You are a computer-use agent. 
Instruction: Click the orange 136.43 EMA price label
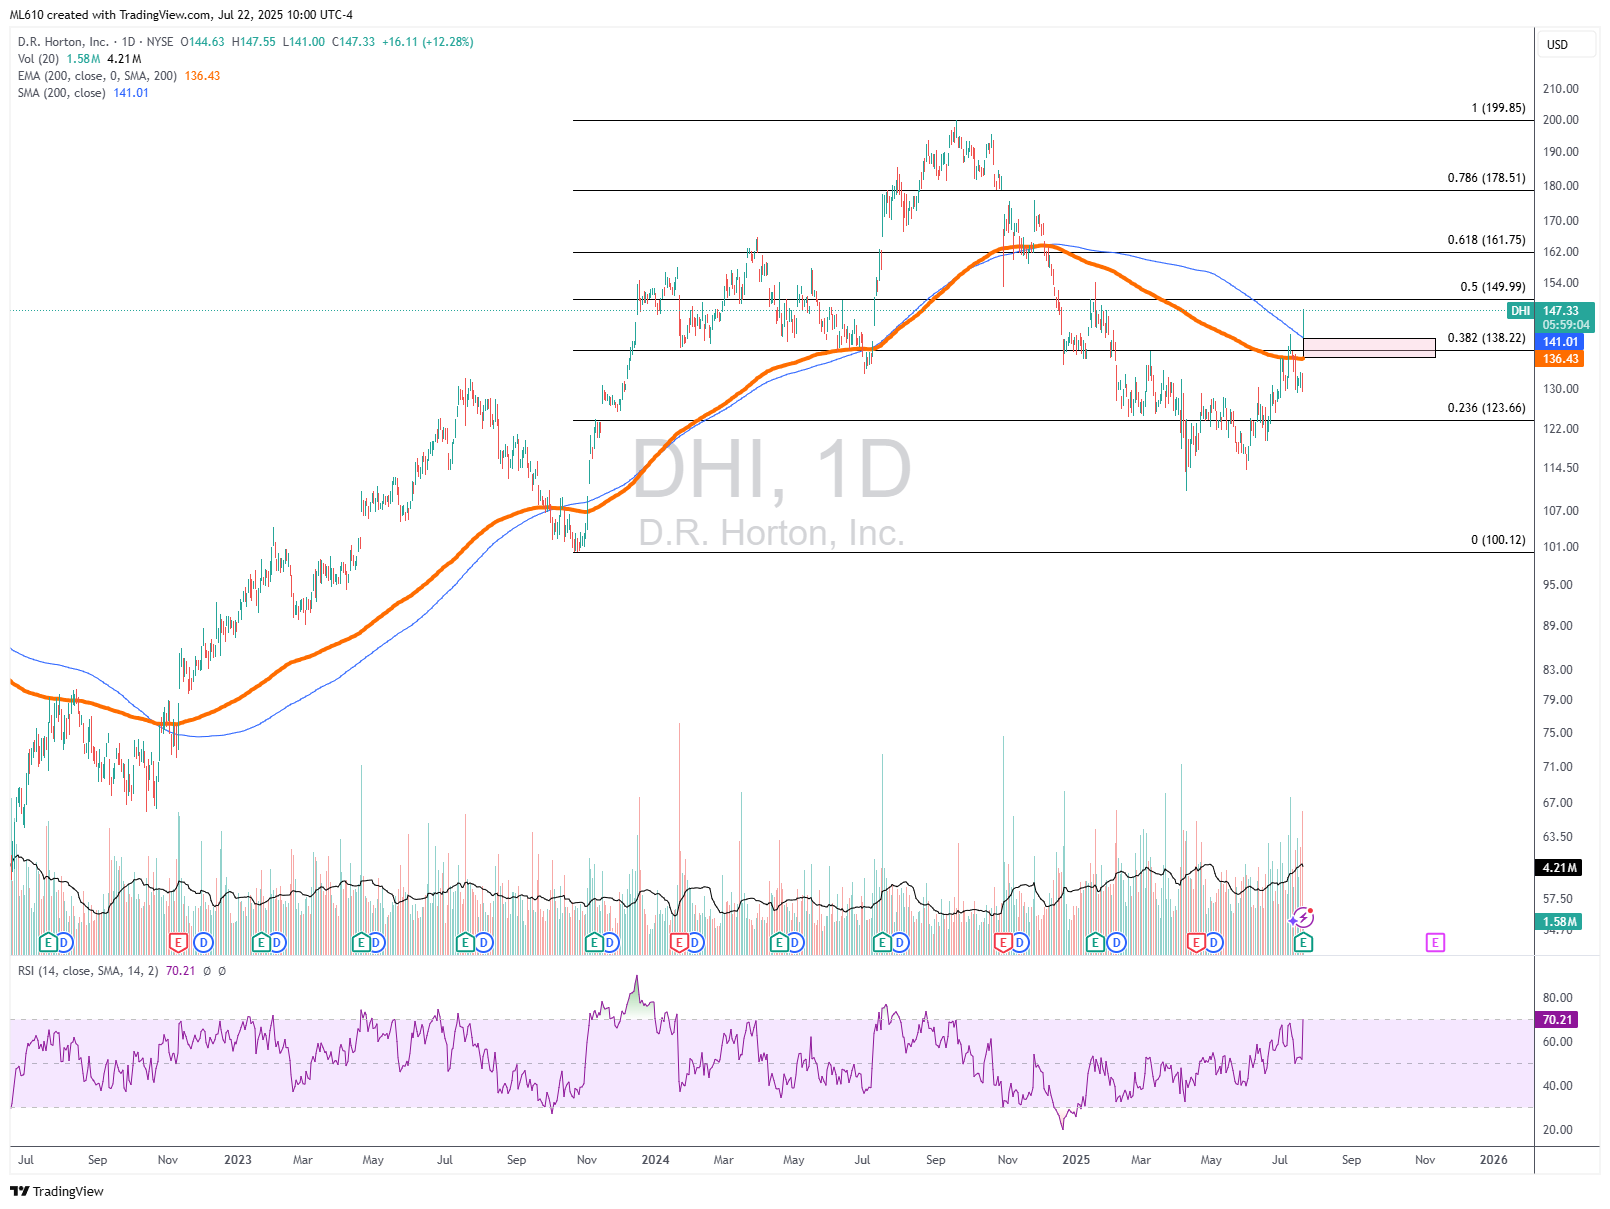[1560, 359]
